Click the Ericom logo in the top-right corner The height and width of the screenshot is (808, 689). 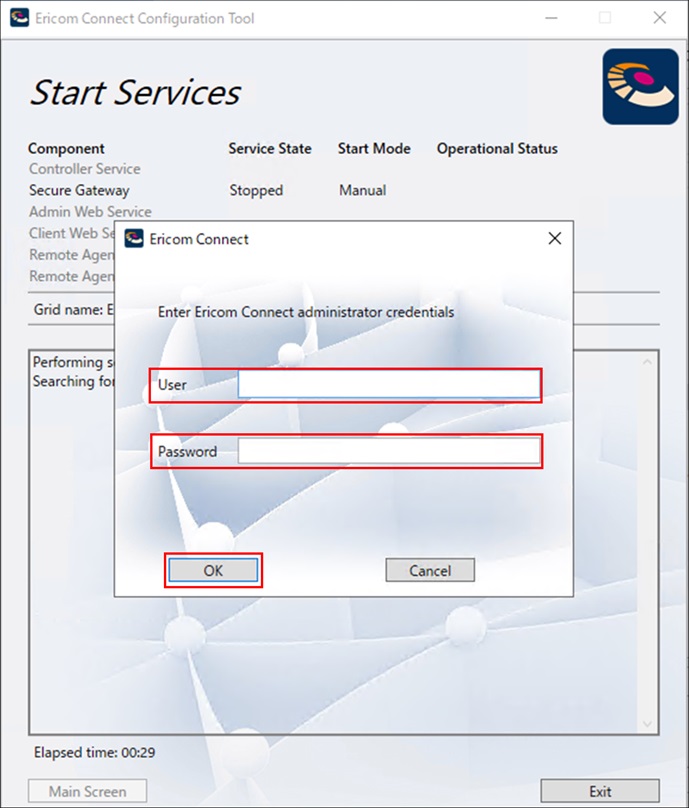(640, 87)
